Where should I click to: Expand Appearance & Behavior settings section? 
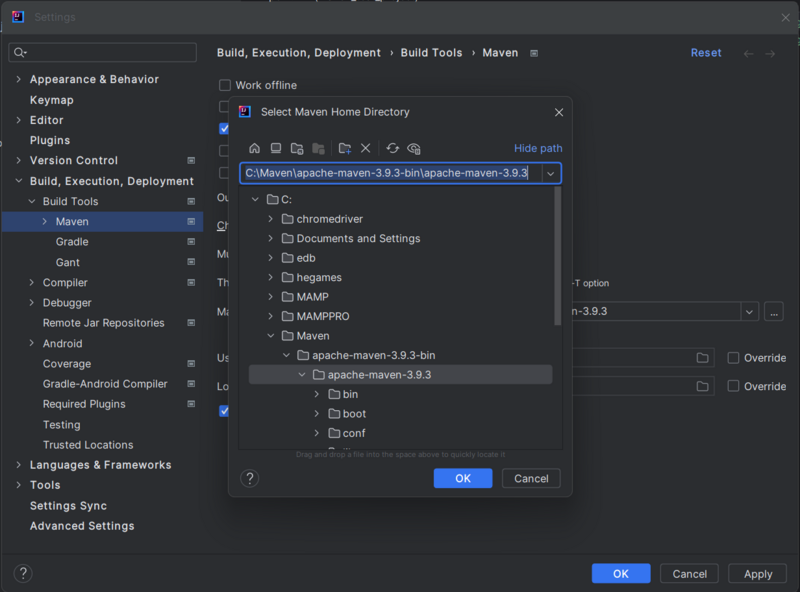tap(19, 79)
